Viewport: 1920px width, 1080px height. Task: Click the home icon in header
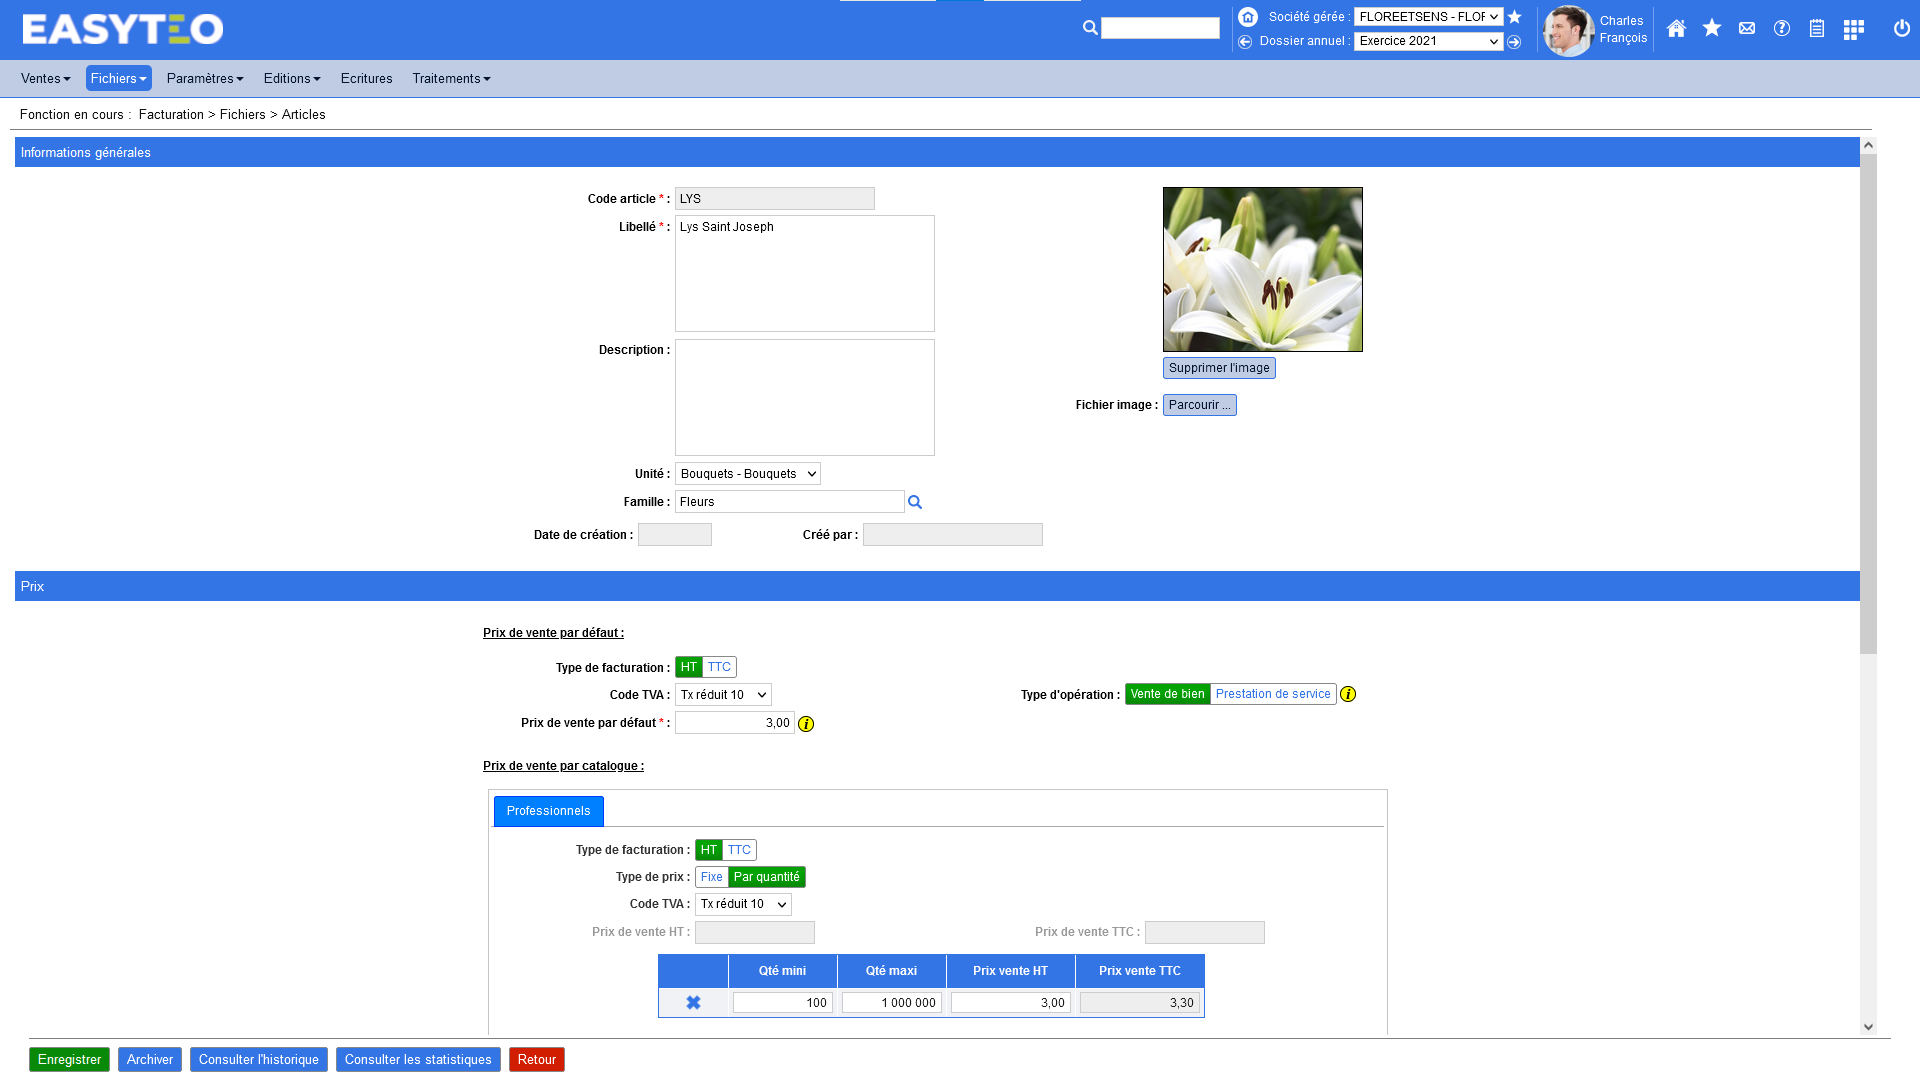1676,29
